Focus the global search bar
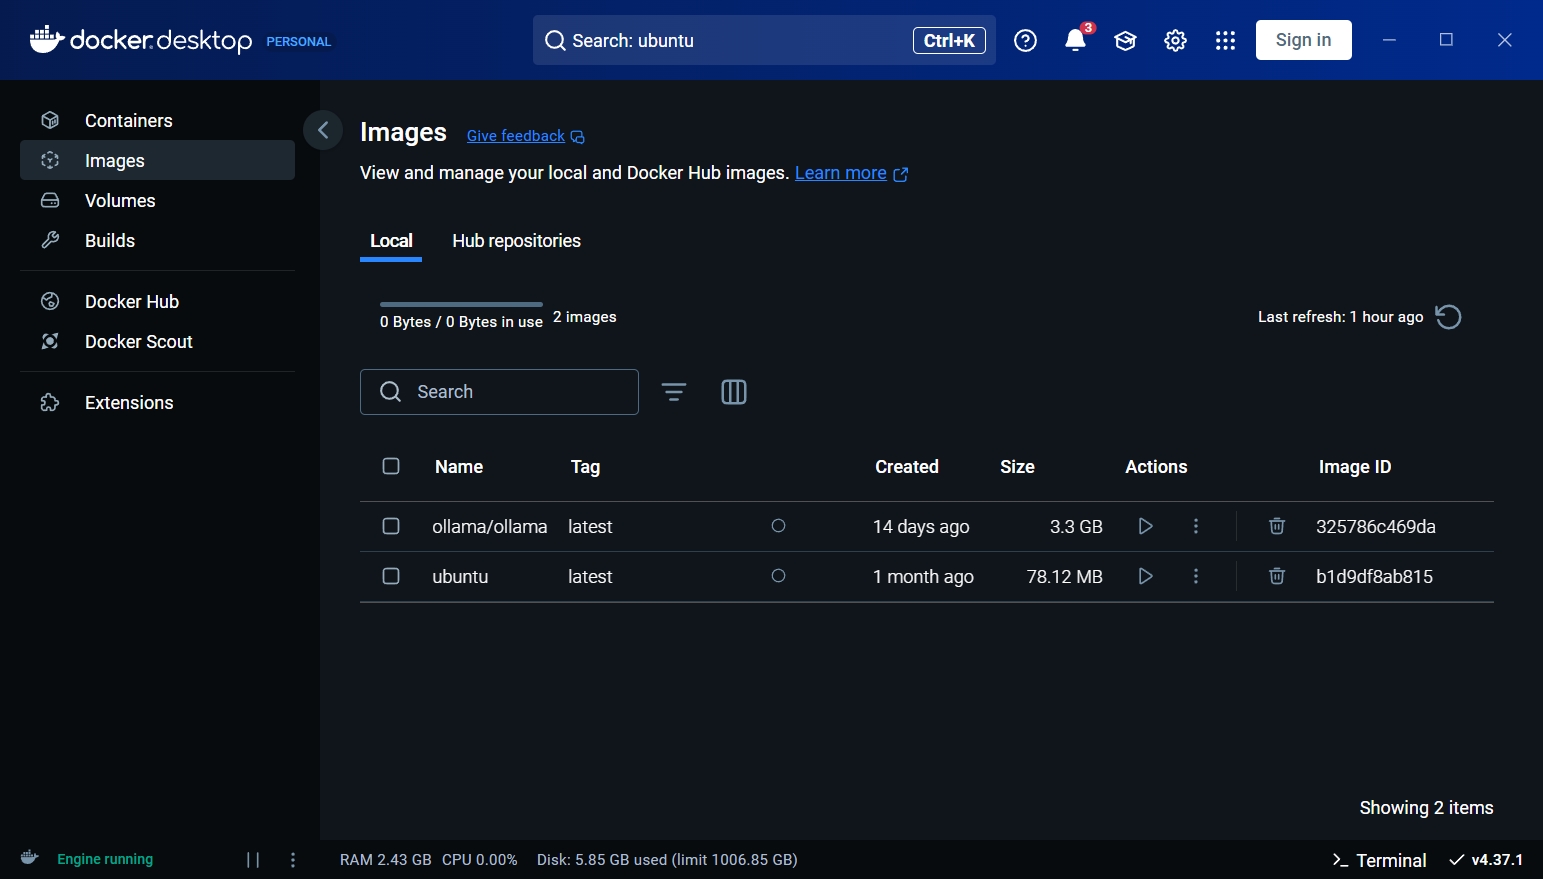Screen dimensions: 1543x879 pos(764,40)
